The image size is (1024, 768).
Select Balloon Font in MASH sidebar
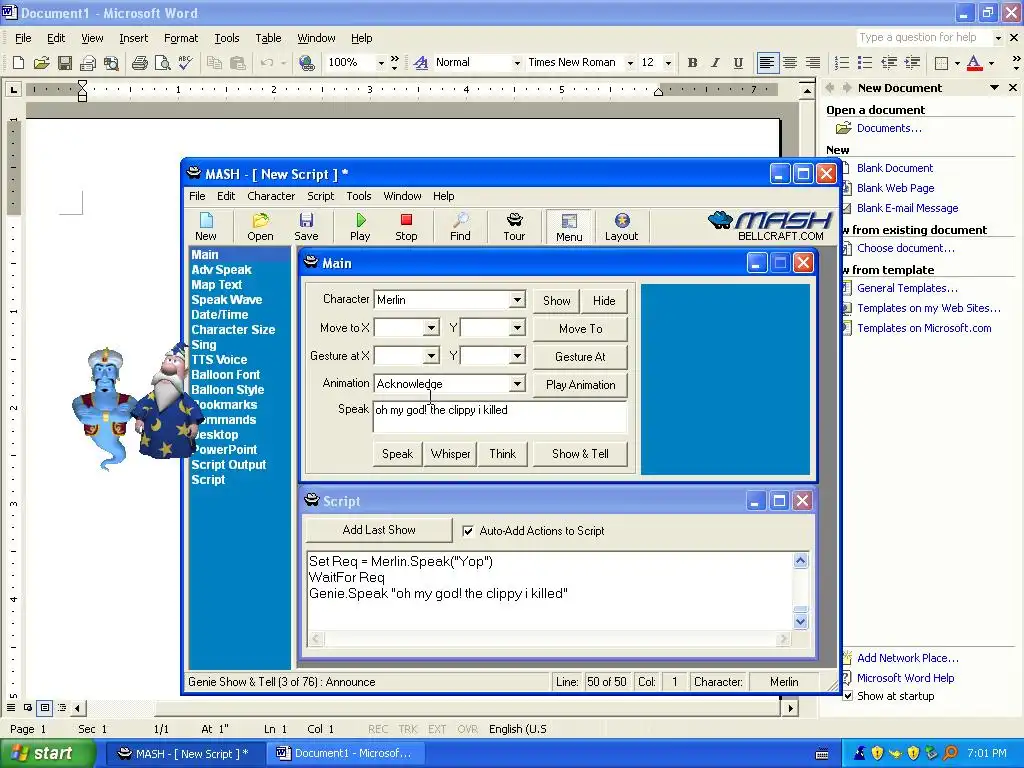coord(225,375)
